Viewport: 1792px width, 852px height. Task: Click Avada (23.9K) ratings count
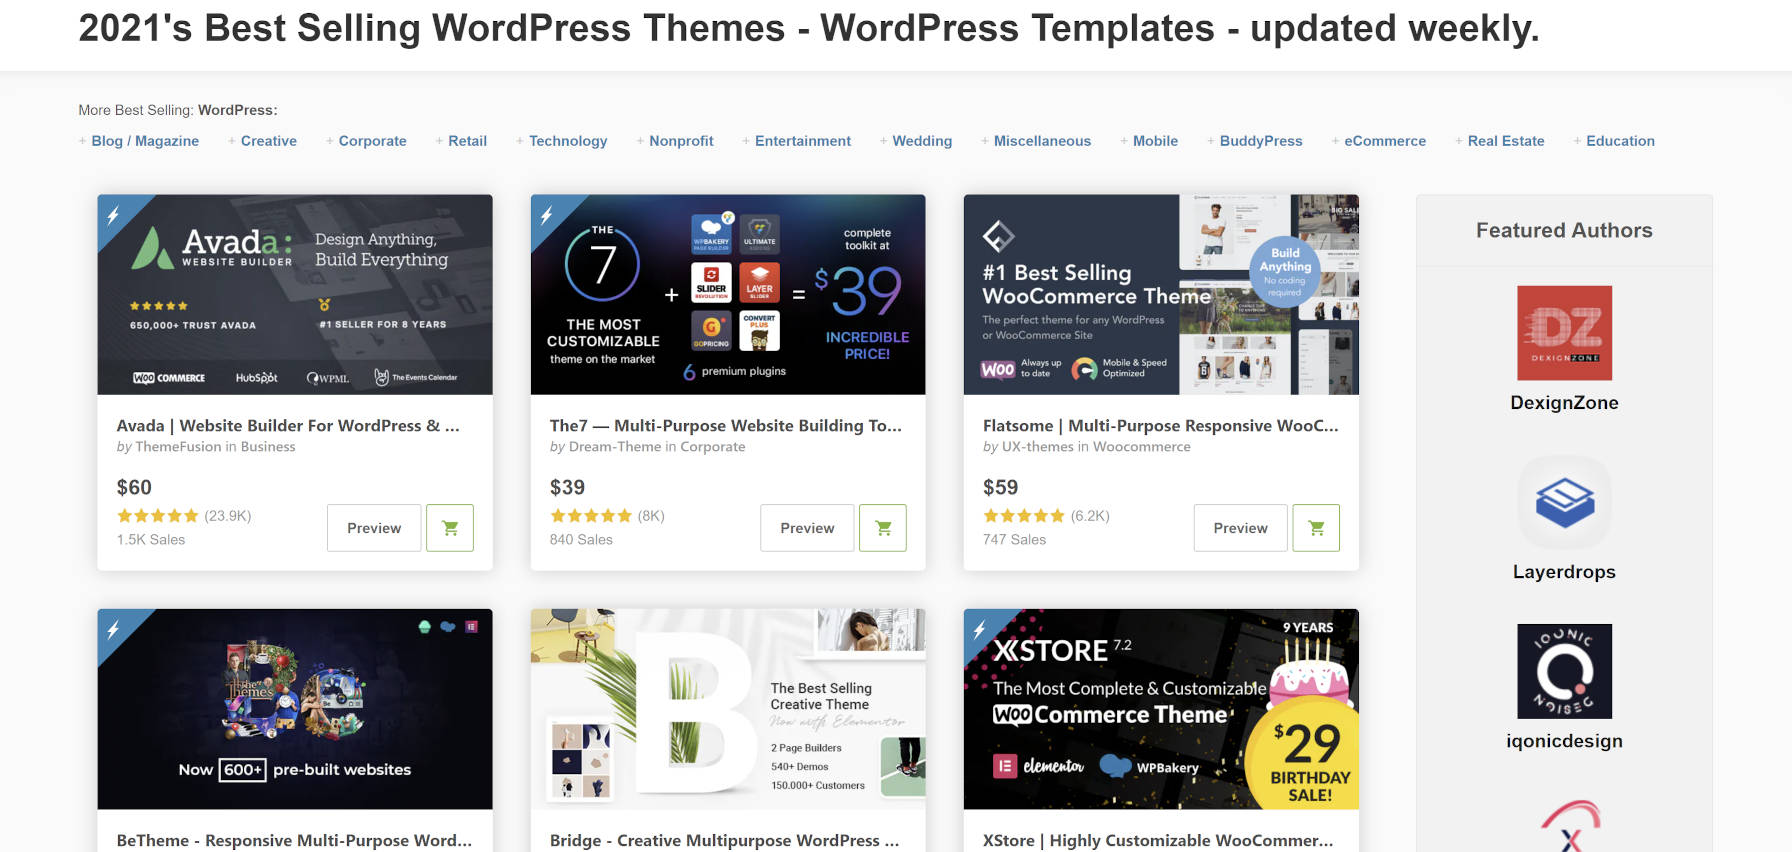(228, 516)
